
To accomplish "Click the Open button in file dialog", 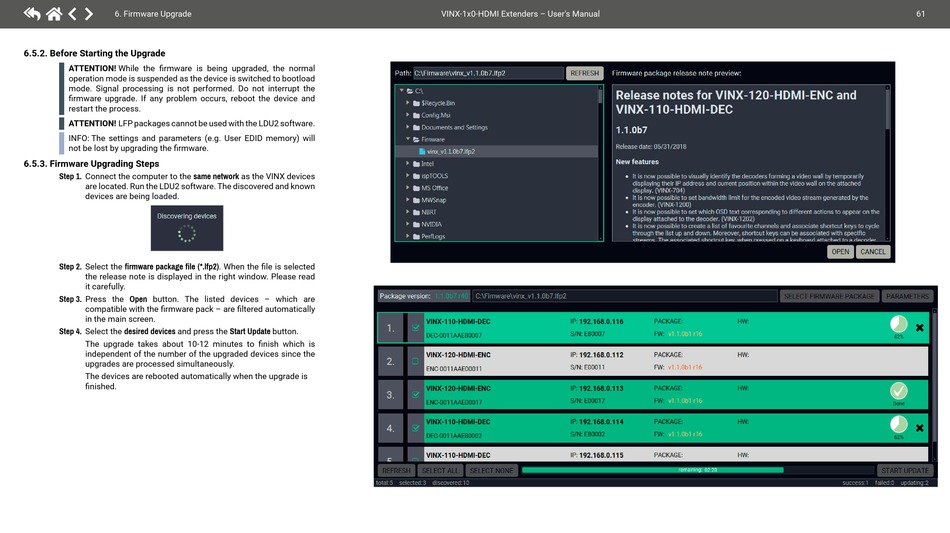I will (x=840, y=252).
